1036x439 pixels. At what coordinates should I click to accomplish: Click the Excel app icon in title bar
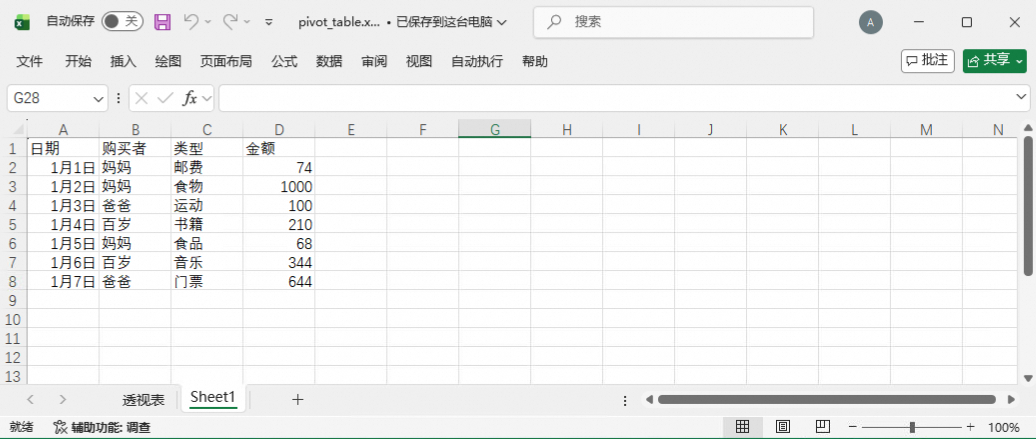coord(22,22)
